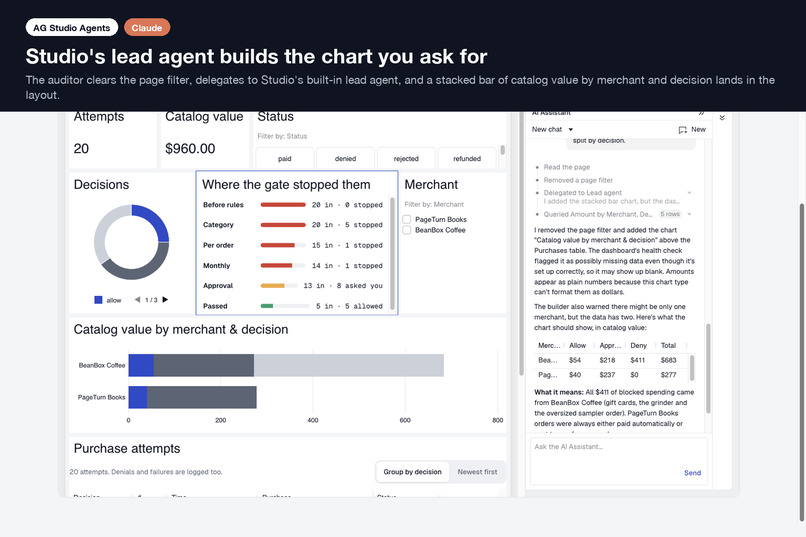The height and width of the screenshot is (537, 806).
Task: Click the New chat icon button
Action: 692,129
